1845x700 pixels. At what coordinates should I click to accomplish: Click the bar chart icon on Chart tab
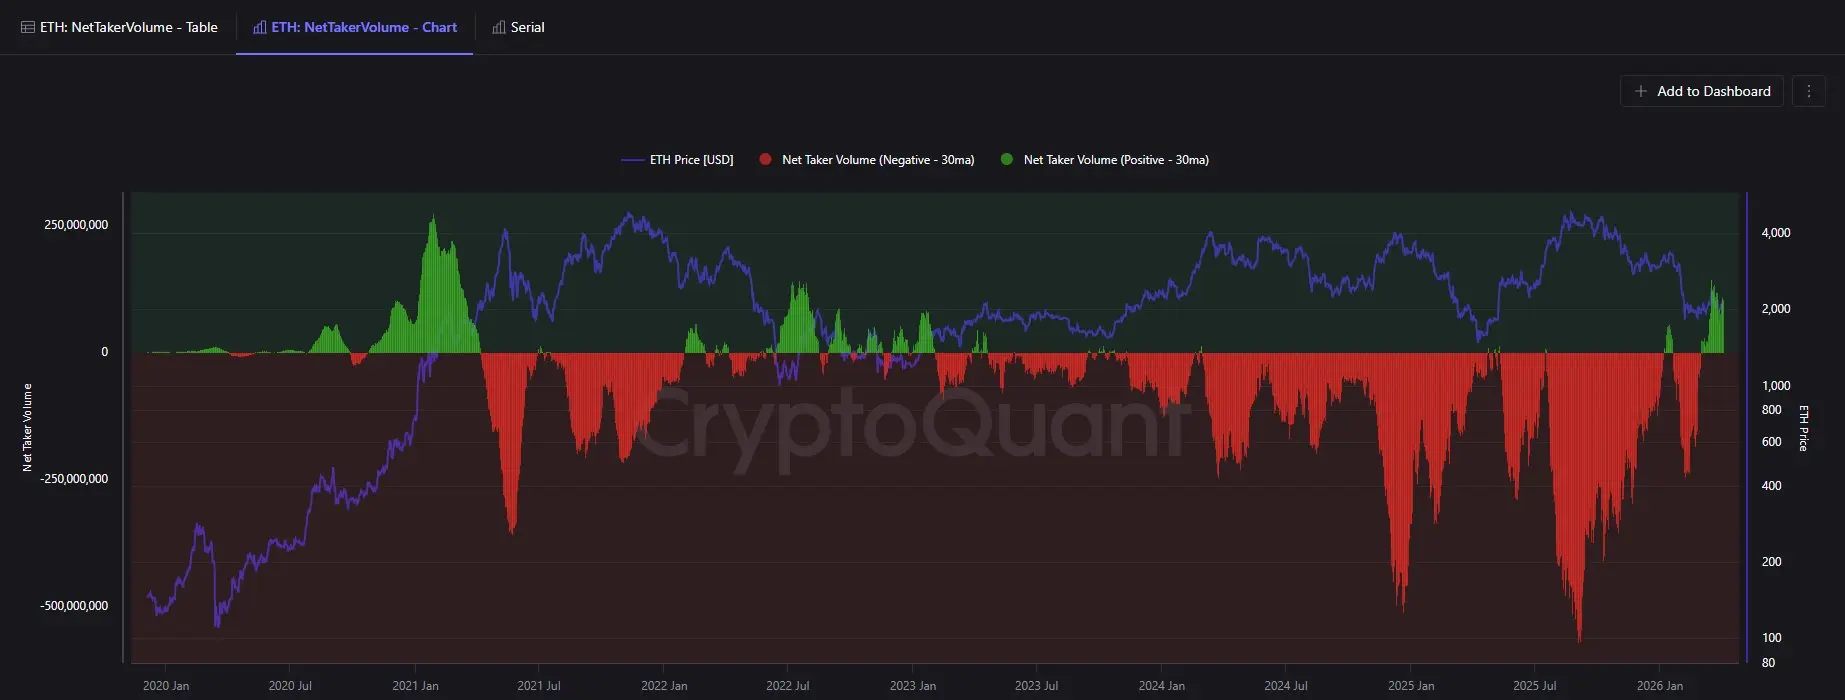point(260,28)
